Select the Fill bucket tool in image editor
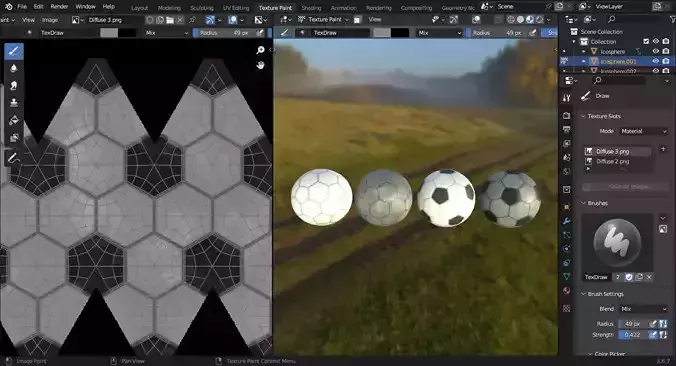This screenshot has width=676, height=366. click(x=14, y=120)
